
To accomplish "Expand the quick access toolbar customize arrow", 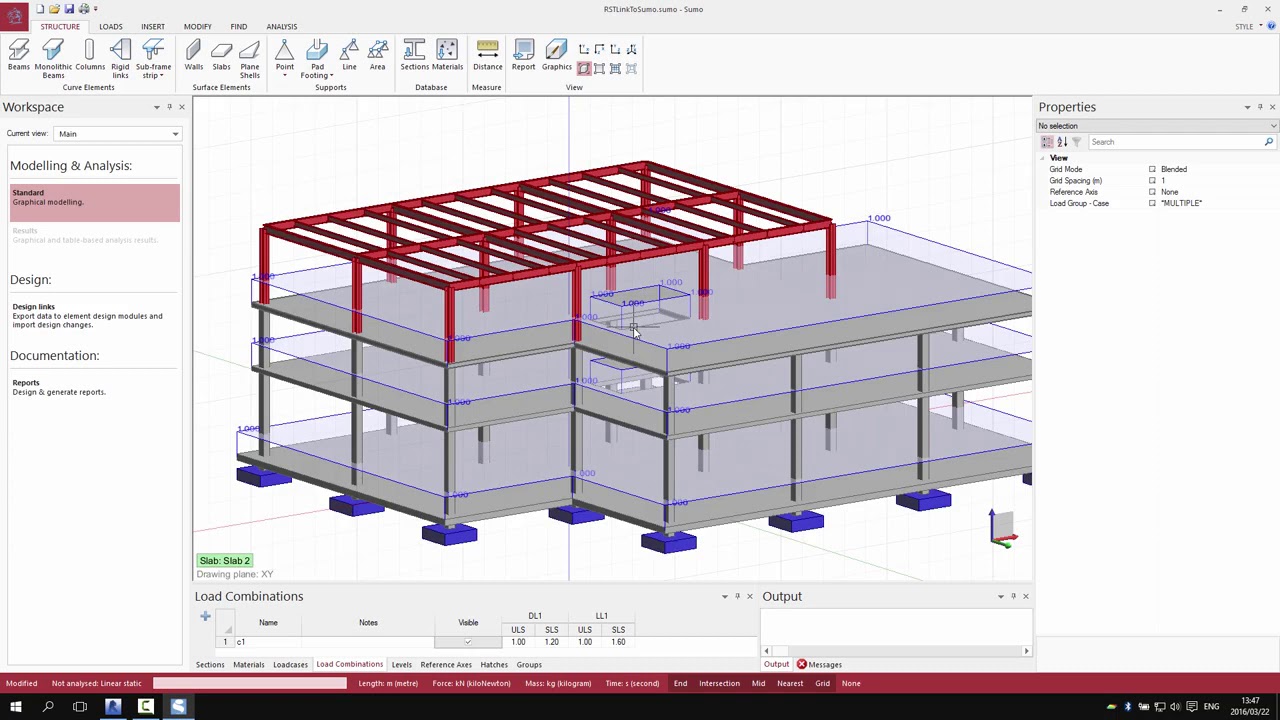I will (x=96, y=9).
